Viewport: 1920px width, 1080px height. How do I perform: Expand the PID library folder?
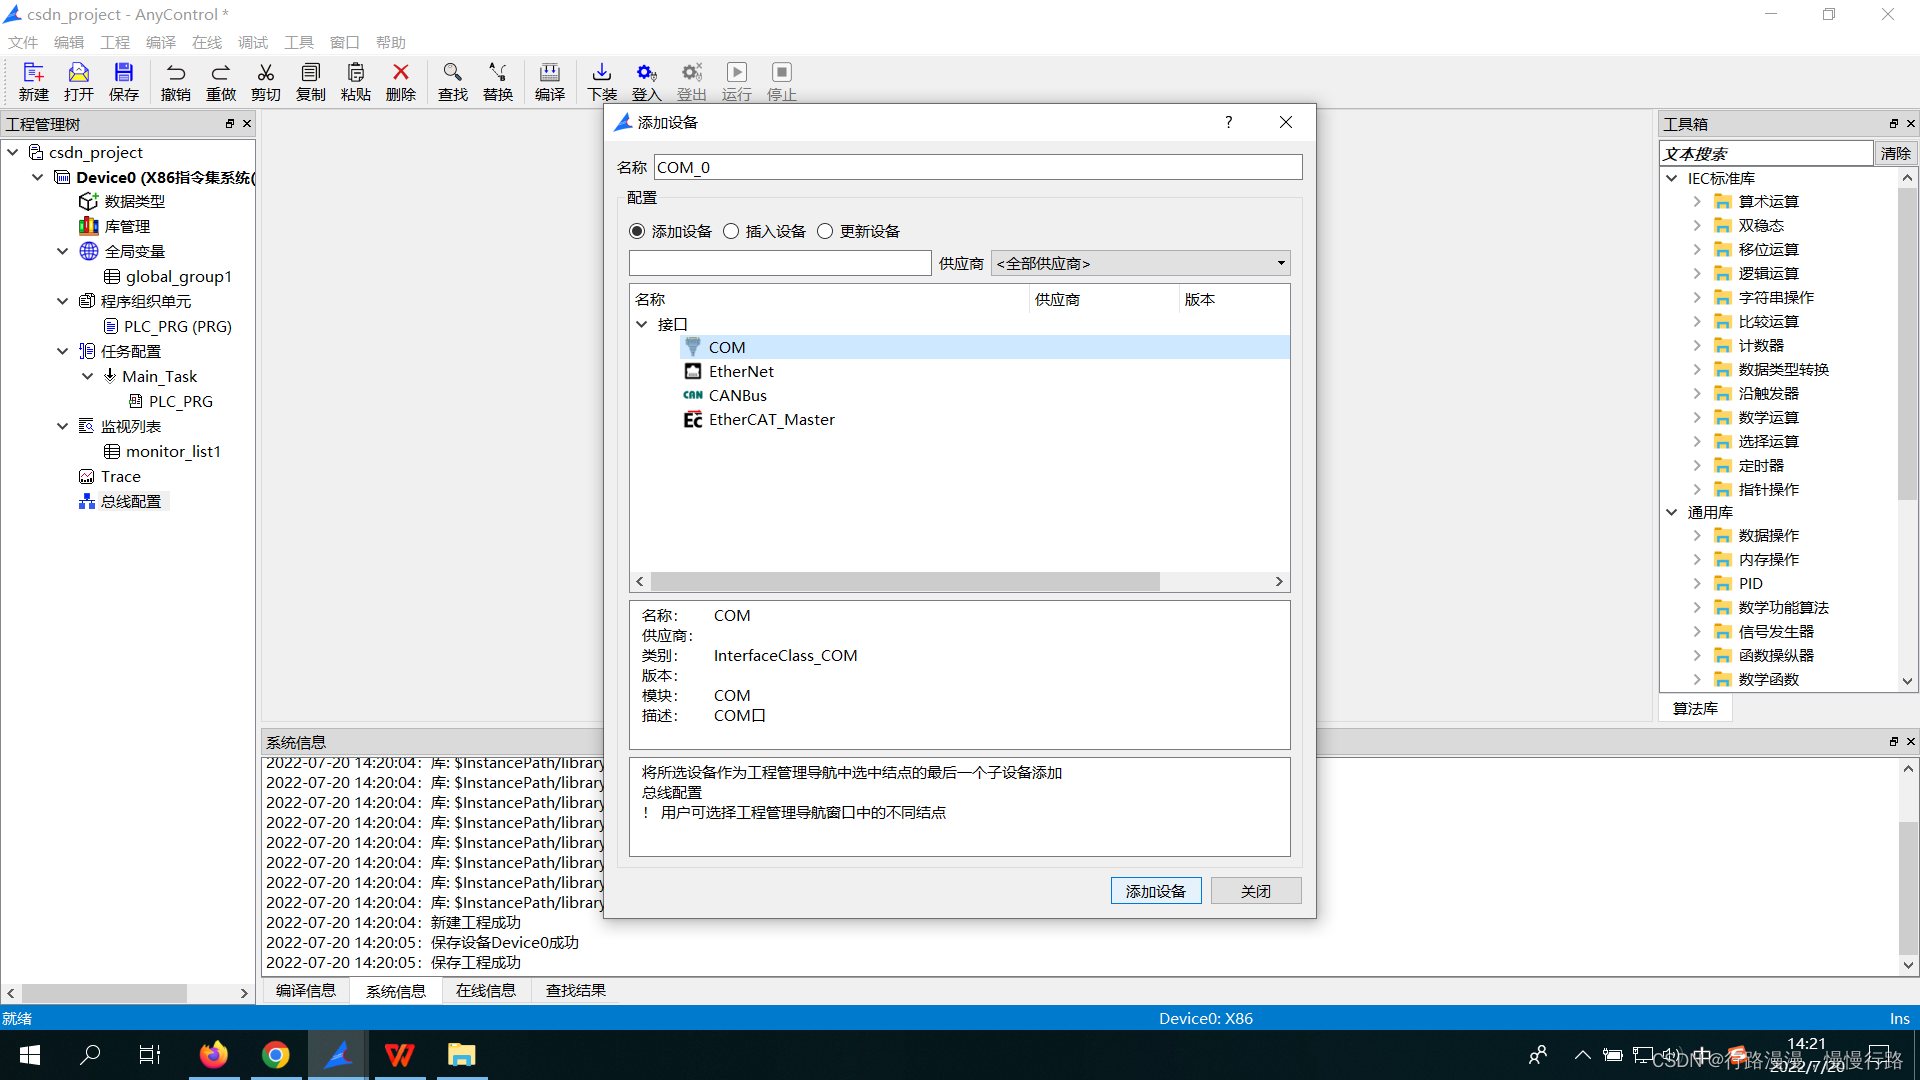click(x=1697, y=583)
